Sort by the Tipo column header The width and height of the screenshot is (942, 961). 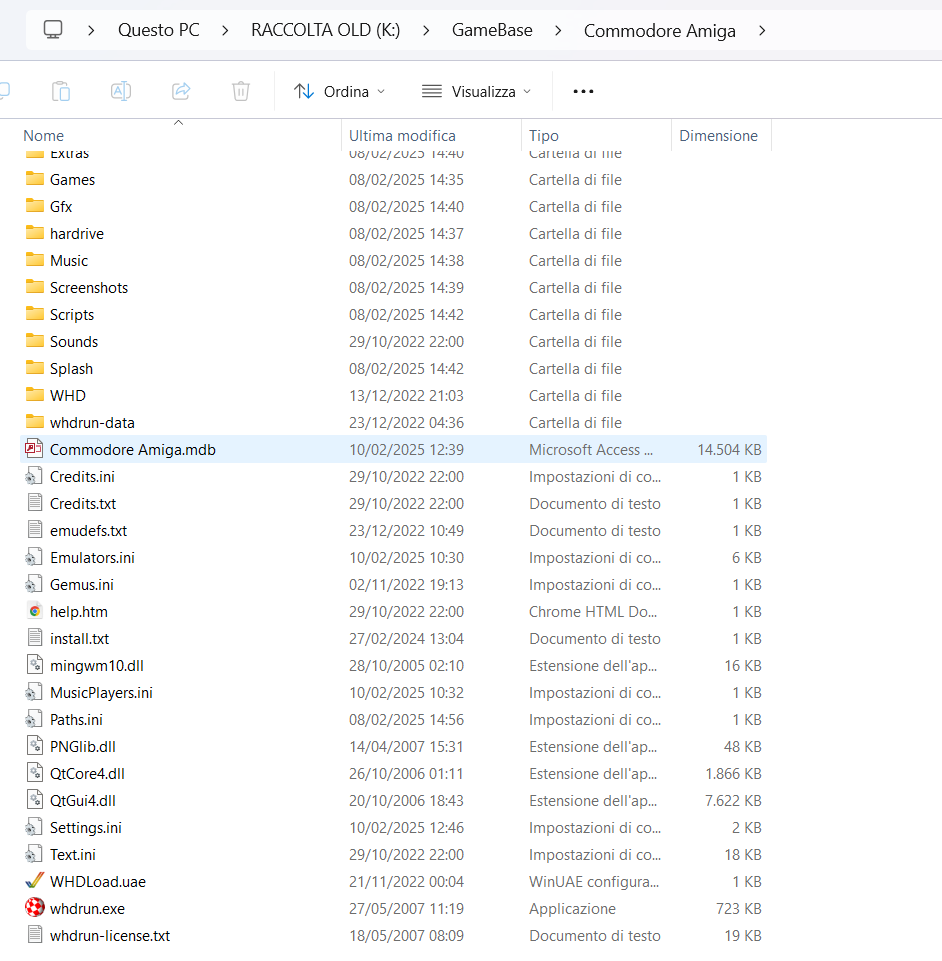click(x=544, y=135)
